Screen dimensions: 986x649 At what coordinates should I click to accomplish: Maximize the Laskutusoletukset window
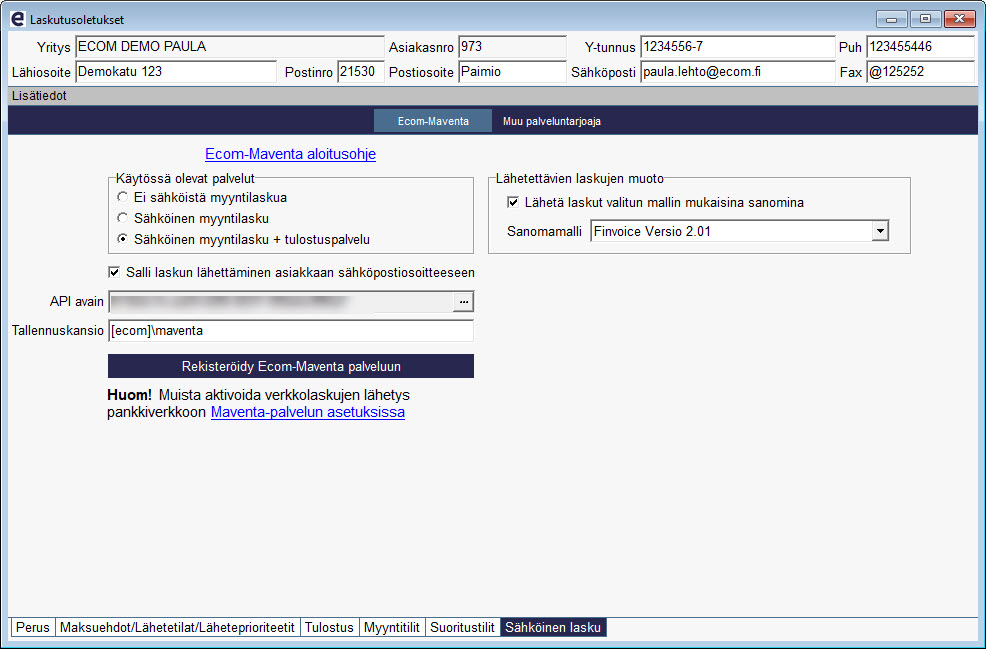click(x=925, y=19)
